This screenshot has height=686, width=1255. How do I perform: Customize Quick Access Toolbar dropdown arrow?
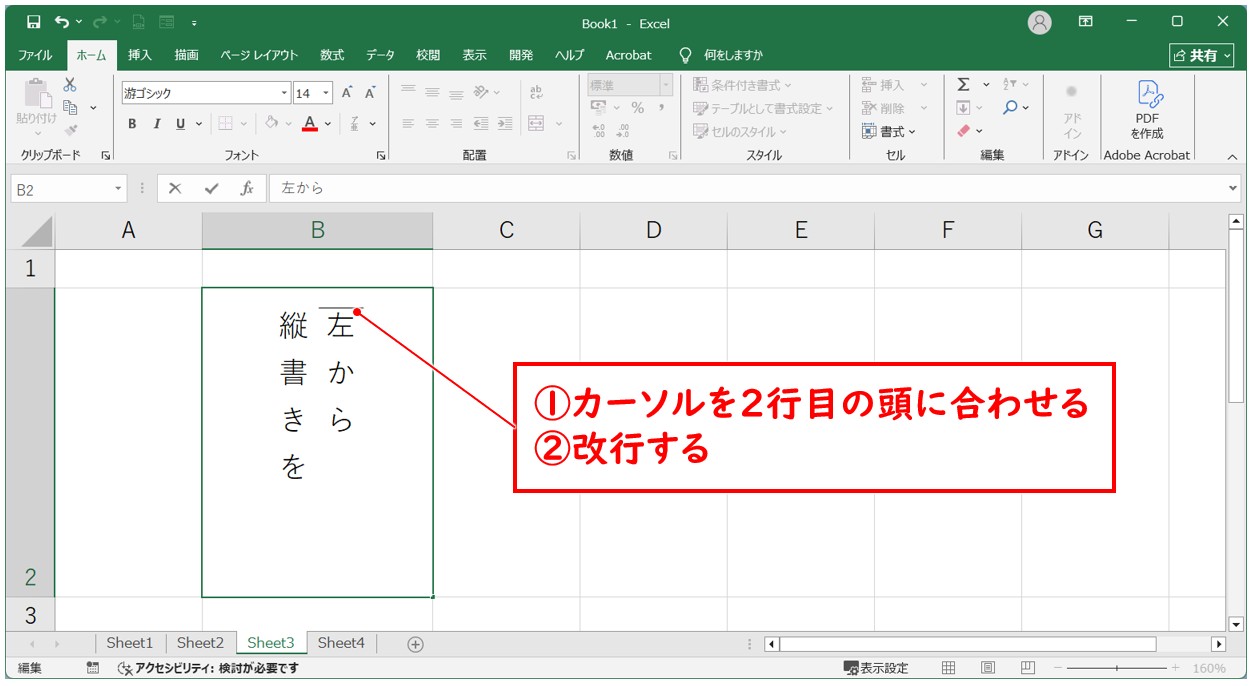[x=193, y=22]
